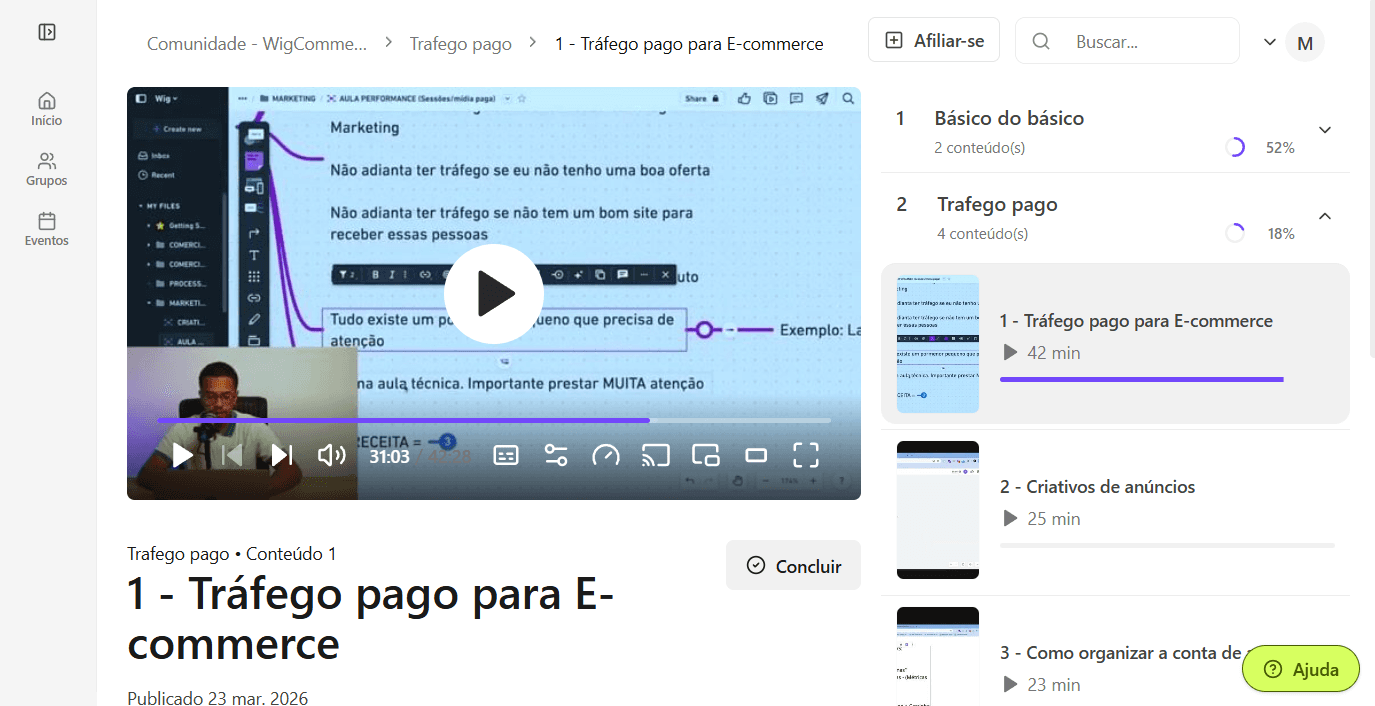Click the lesson 3 thumbnail

click(938, 656)
